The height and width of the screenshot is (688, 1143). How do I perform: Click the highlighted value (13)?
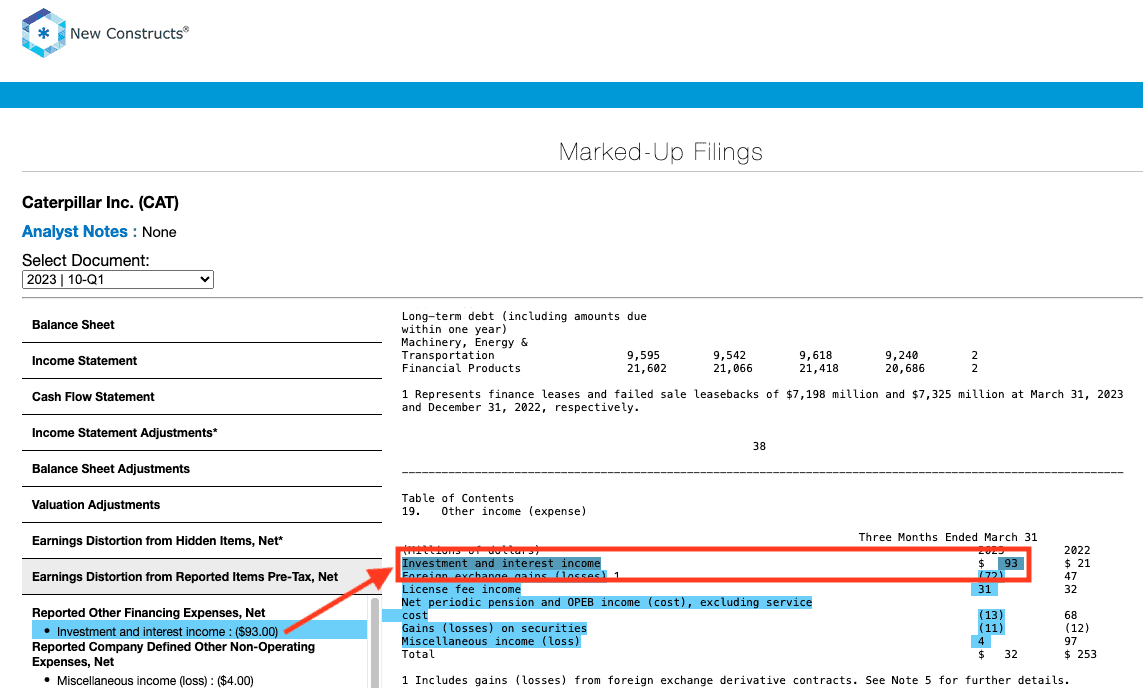click(991, 615)
